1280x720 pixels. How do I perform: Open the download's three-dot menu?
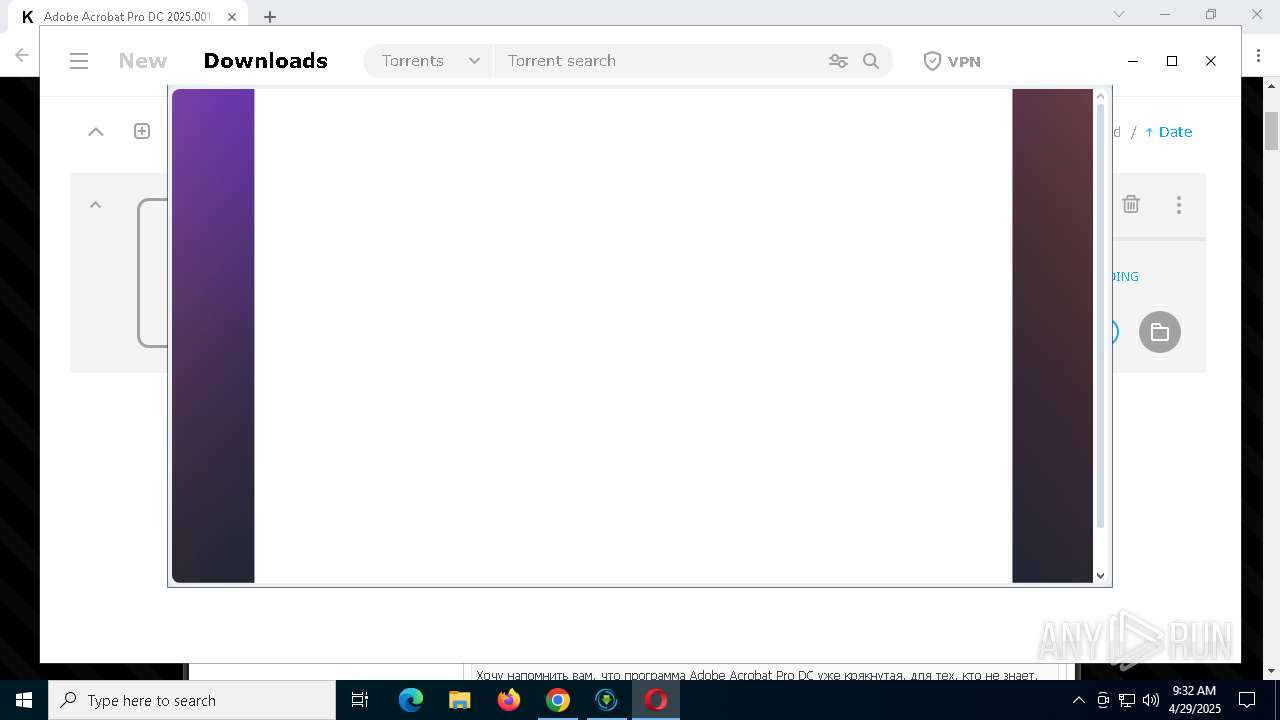1179,204
